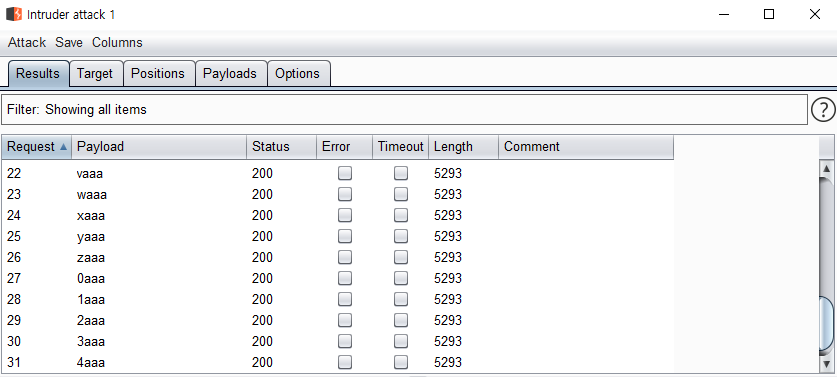Click the vertical scrollbar thumb
This screenshot has height=377, width=837.
[826, 325]
